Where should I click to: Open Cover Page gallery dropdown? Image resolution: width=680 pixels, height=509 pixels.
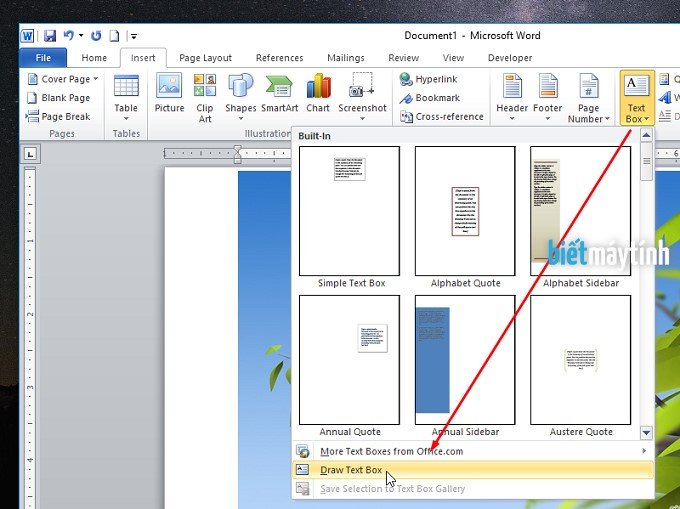click(63, 79)
